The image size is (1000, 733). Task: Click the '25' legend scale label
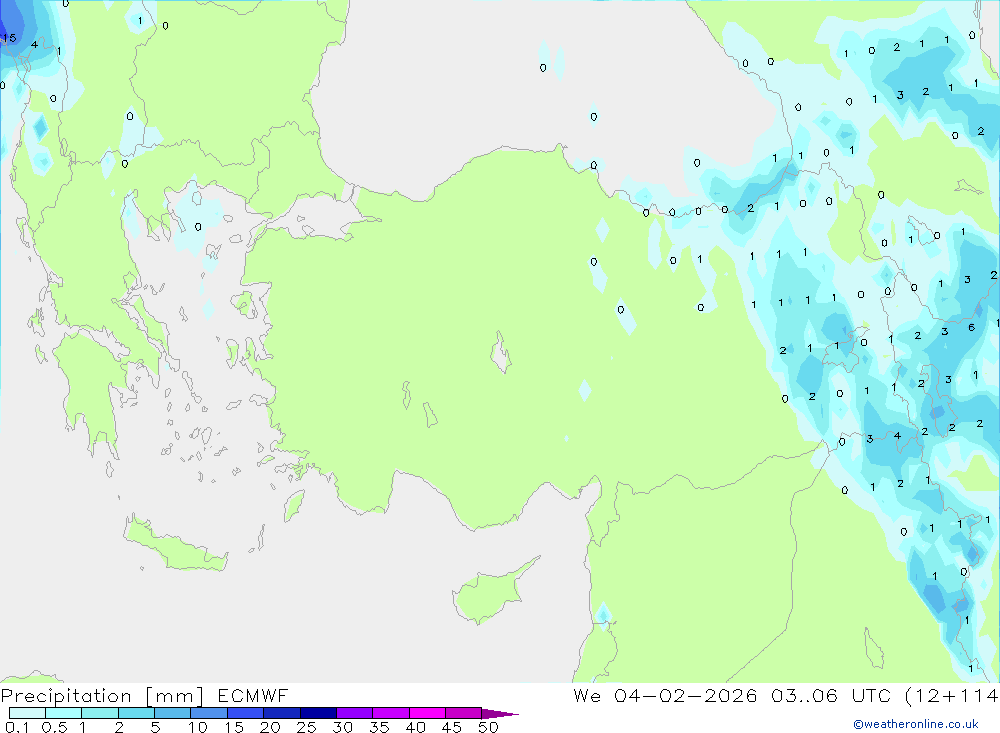(306, 727)
